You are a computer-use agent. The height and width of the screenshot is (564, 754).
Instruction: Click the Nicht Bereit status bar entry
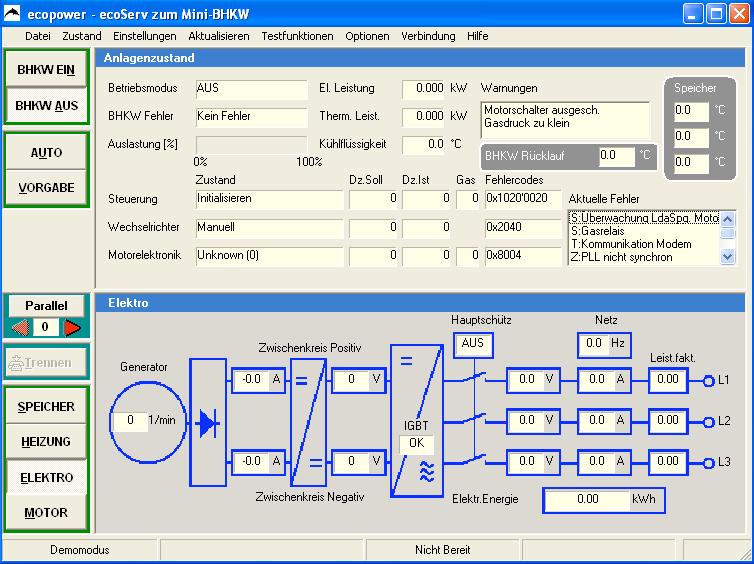(442, 550)
